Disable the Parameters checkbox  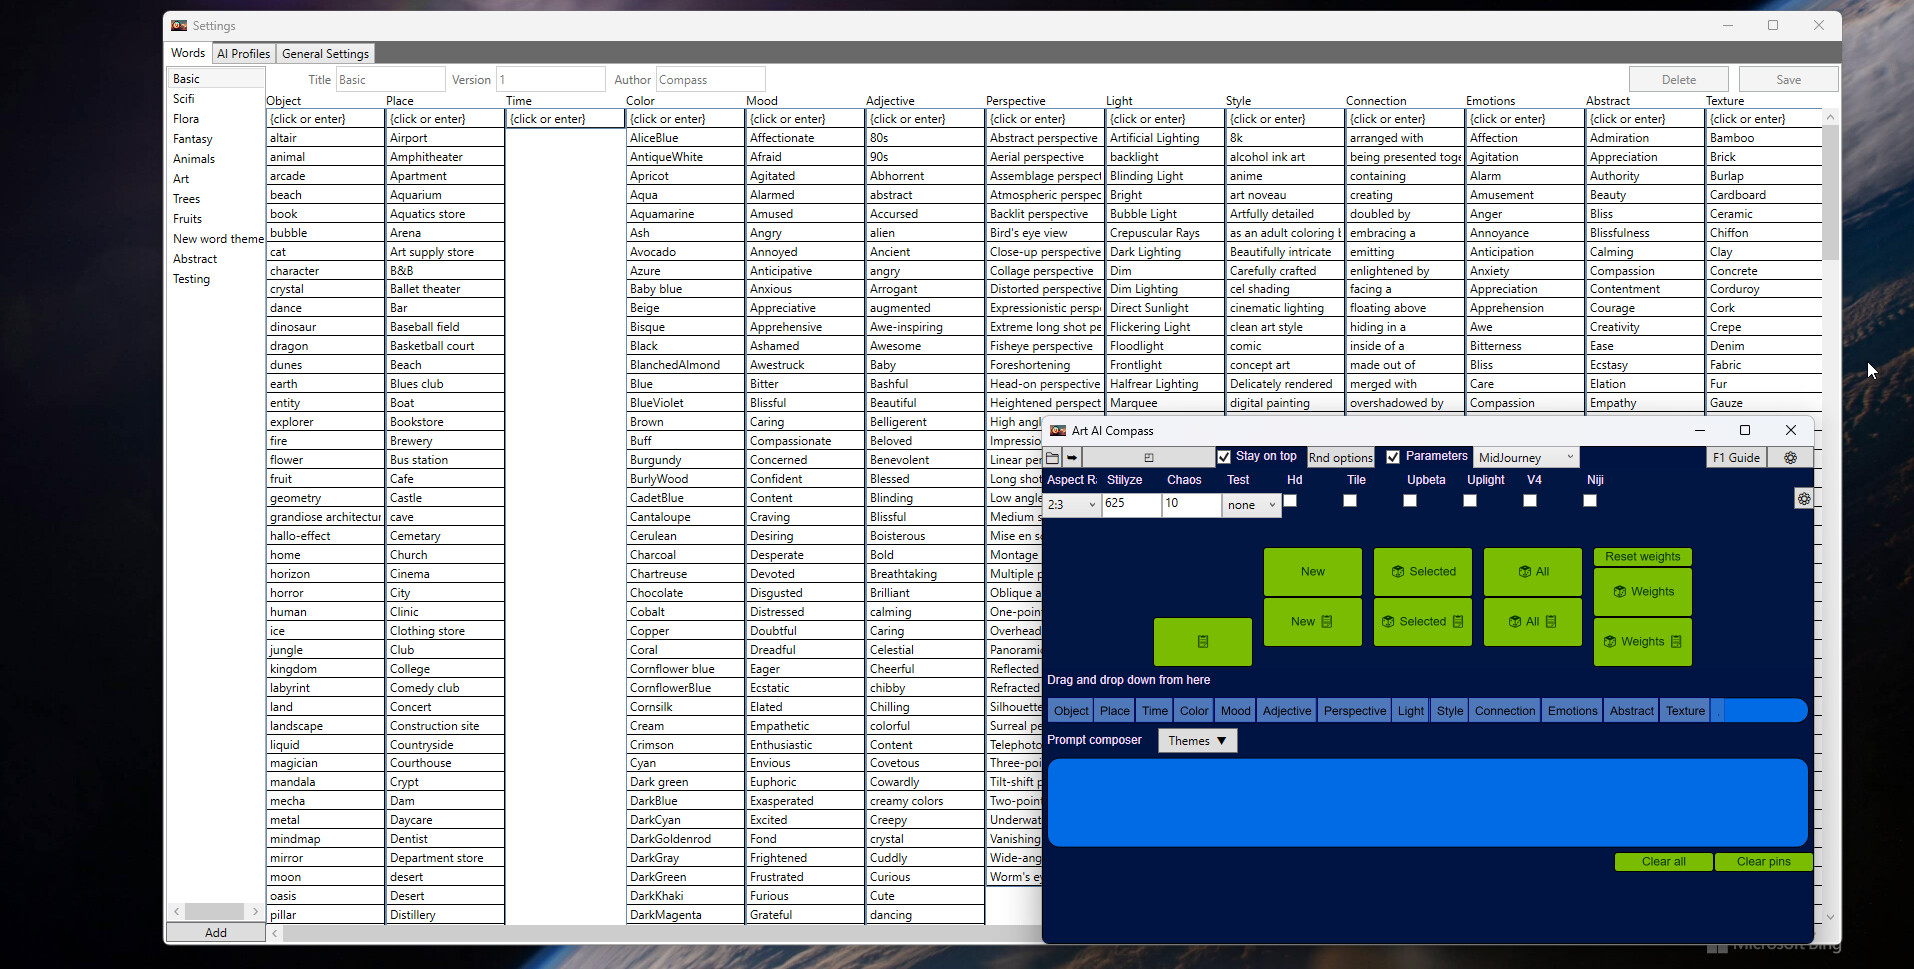point(1392,456)
